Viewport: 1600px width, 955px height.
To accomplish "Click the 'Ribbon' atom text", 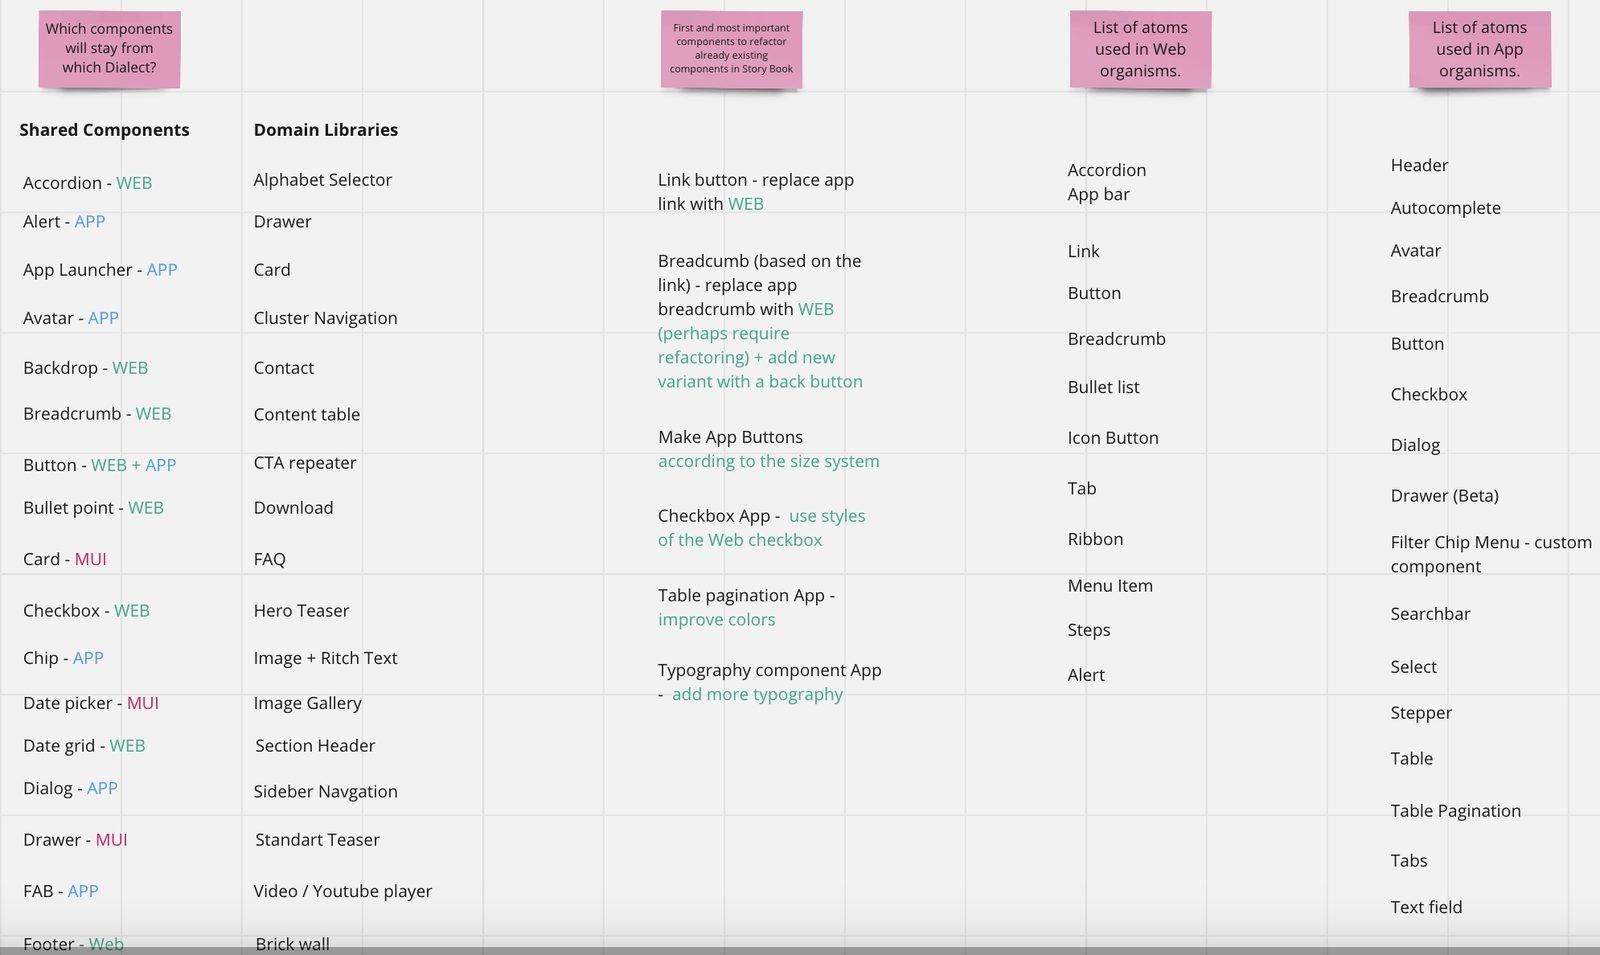I will [1095, 539].
